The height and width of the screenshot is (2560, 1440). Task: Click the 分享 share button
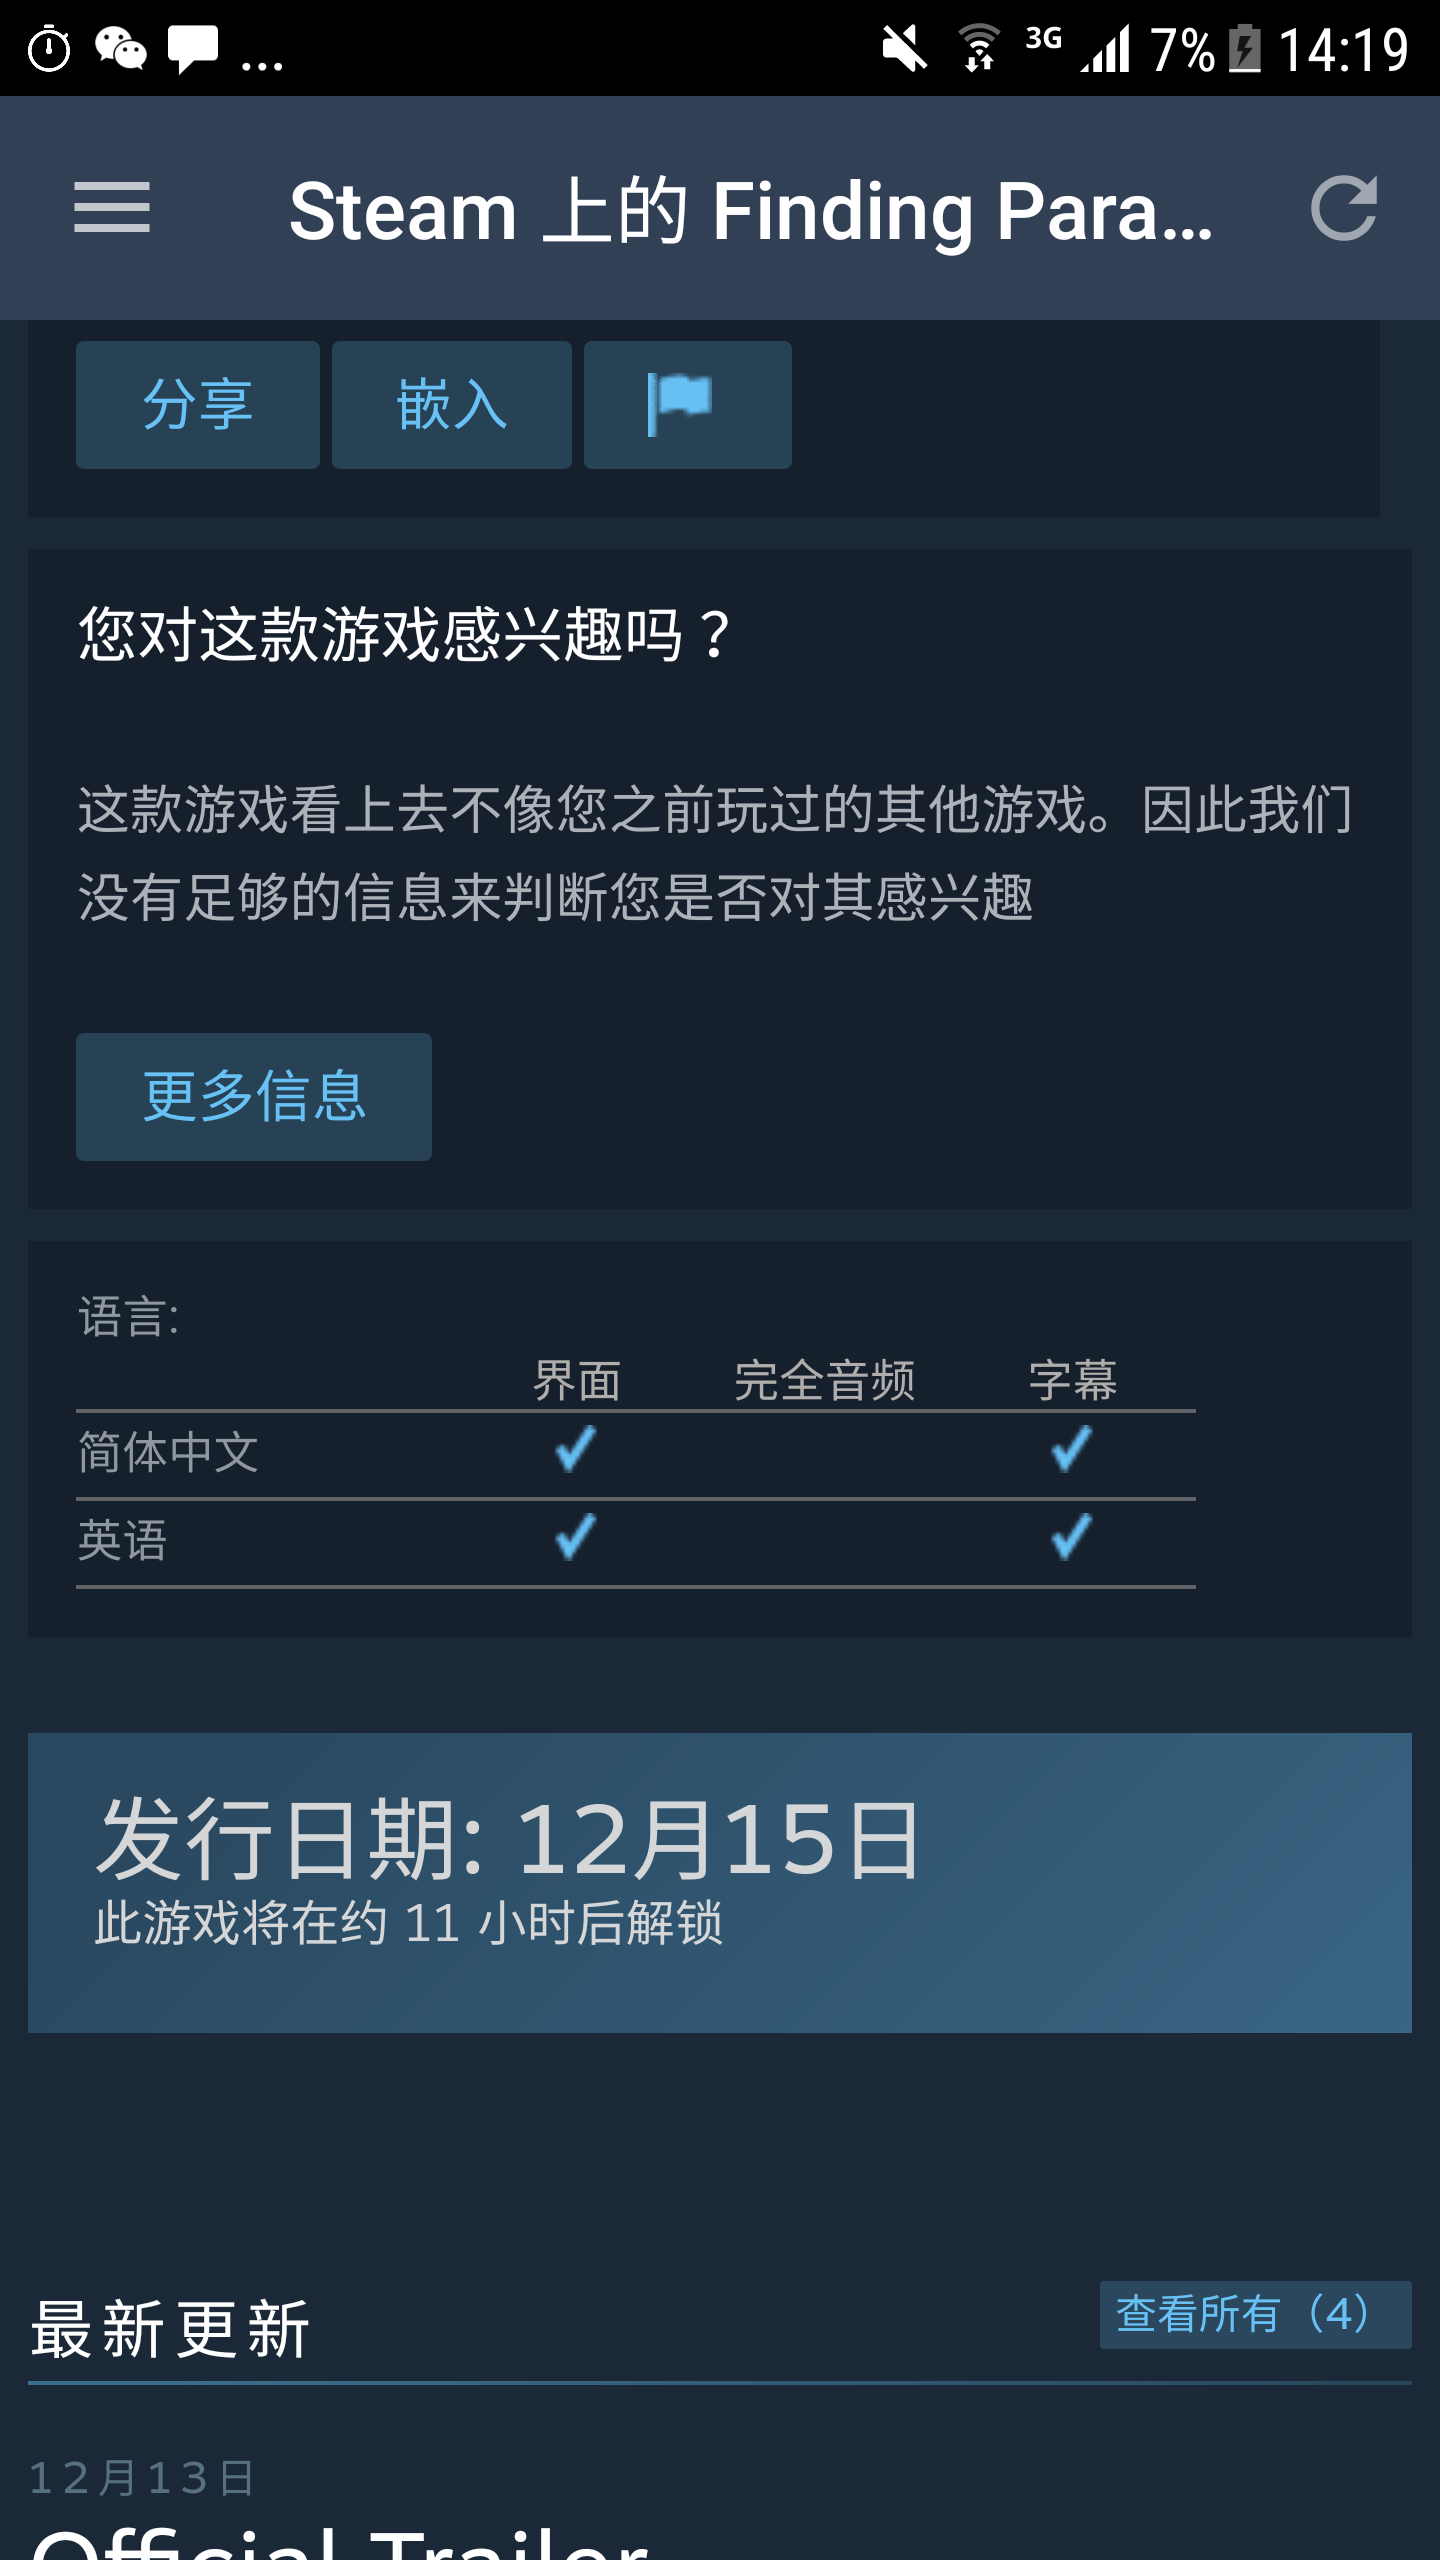click(198, 405)
